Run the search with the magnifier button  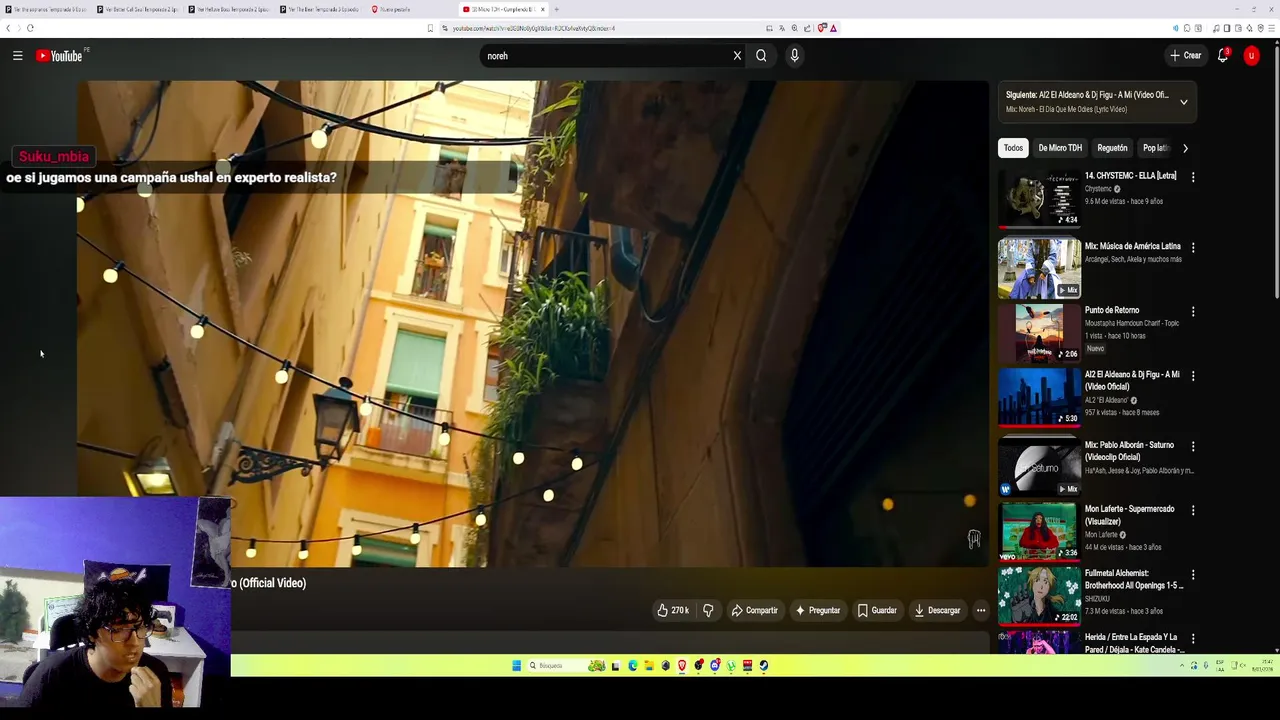point(761,56)
